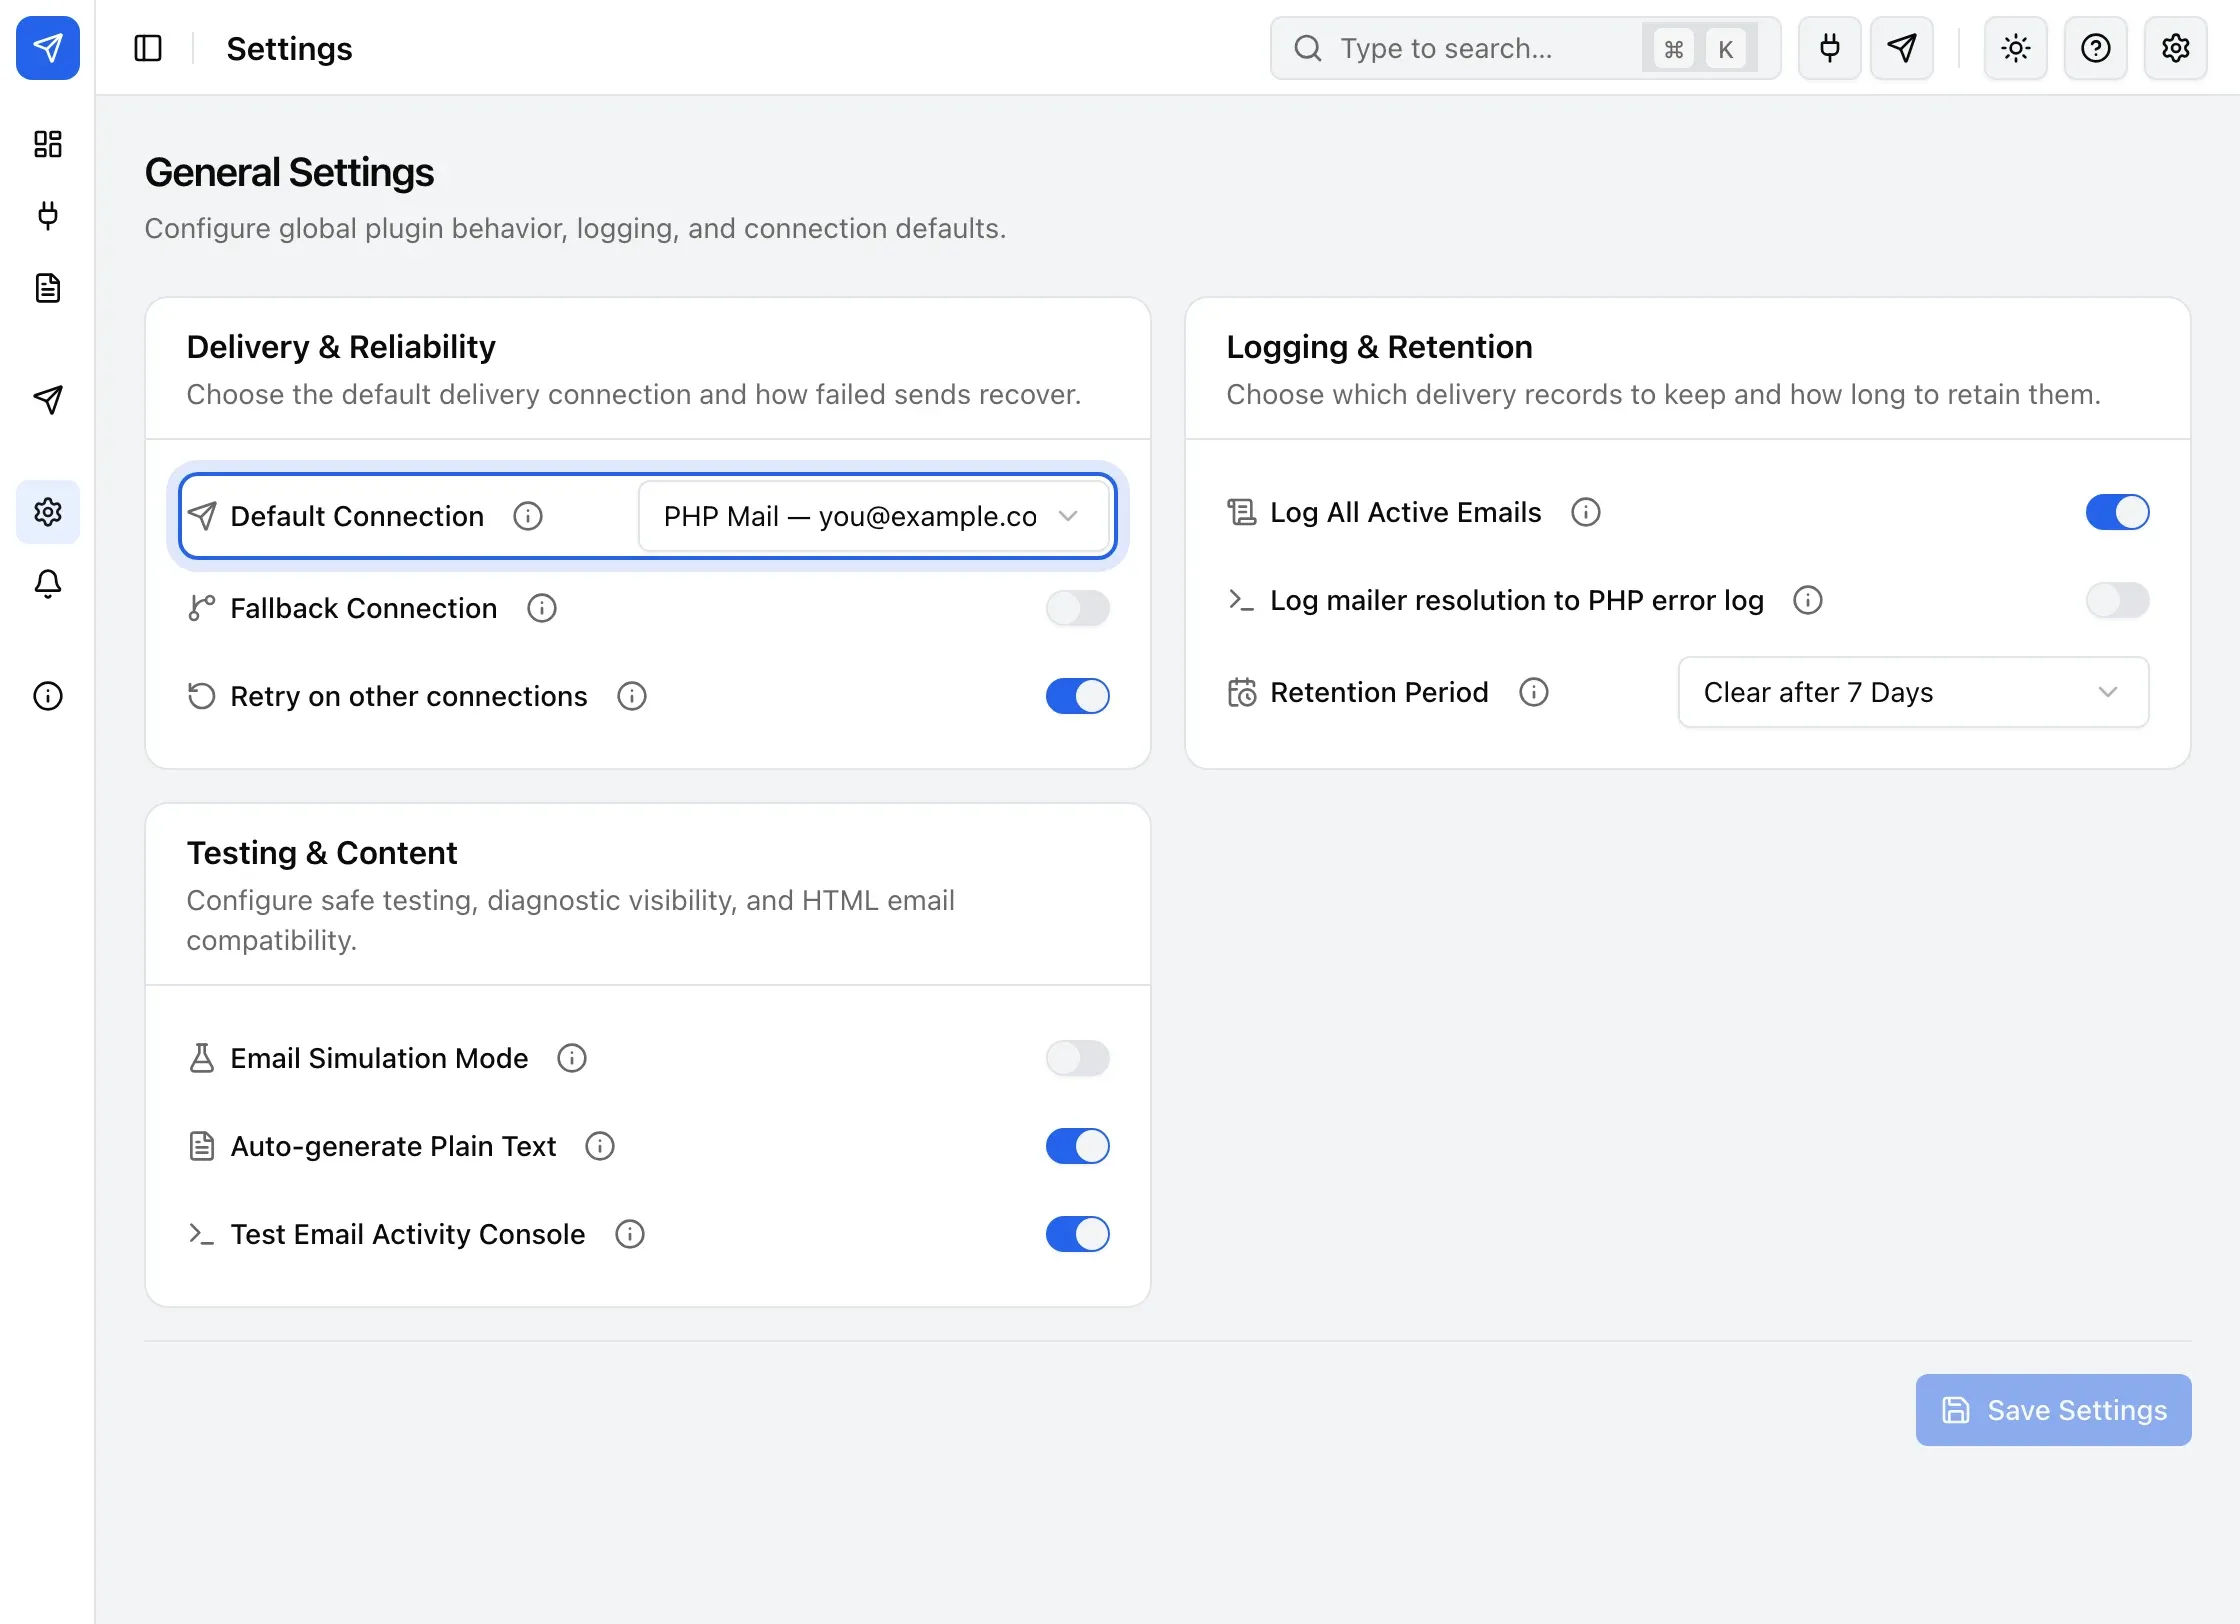Click the Delivery & Reliability heading
The width and height of the screenshot is (2240, 1624).
point(341,347)
